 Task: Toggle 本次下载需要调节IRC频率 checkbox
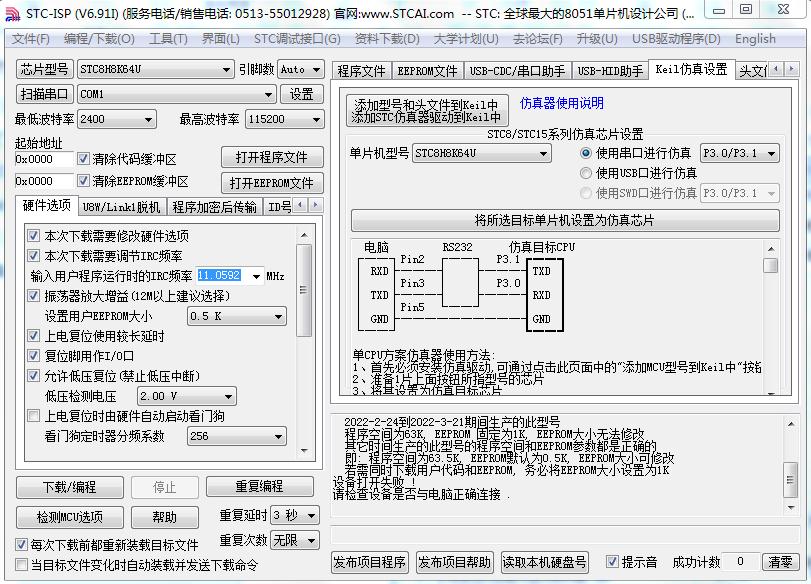tap(34, 256)
